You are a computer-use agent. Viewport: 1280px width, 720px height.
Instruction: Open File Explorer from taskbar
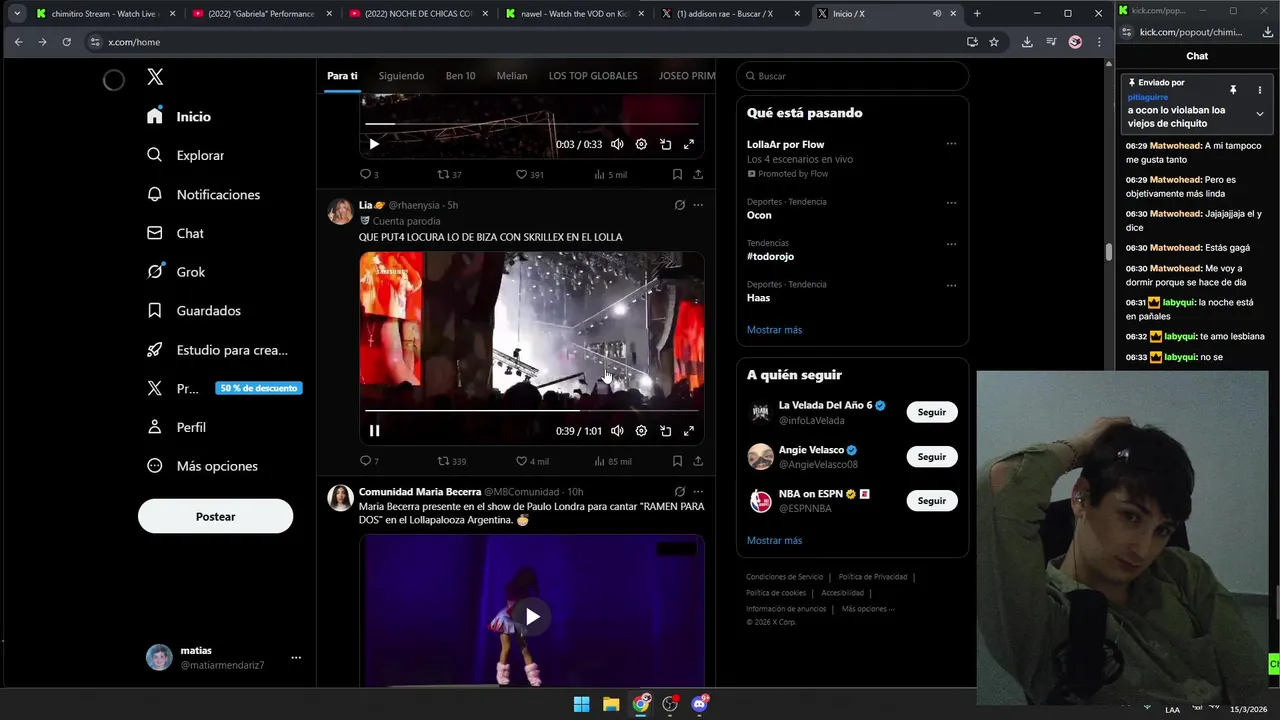click(611, 704)
